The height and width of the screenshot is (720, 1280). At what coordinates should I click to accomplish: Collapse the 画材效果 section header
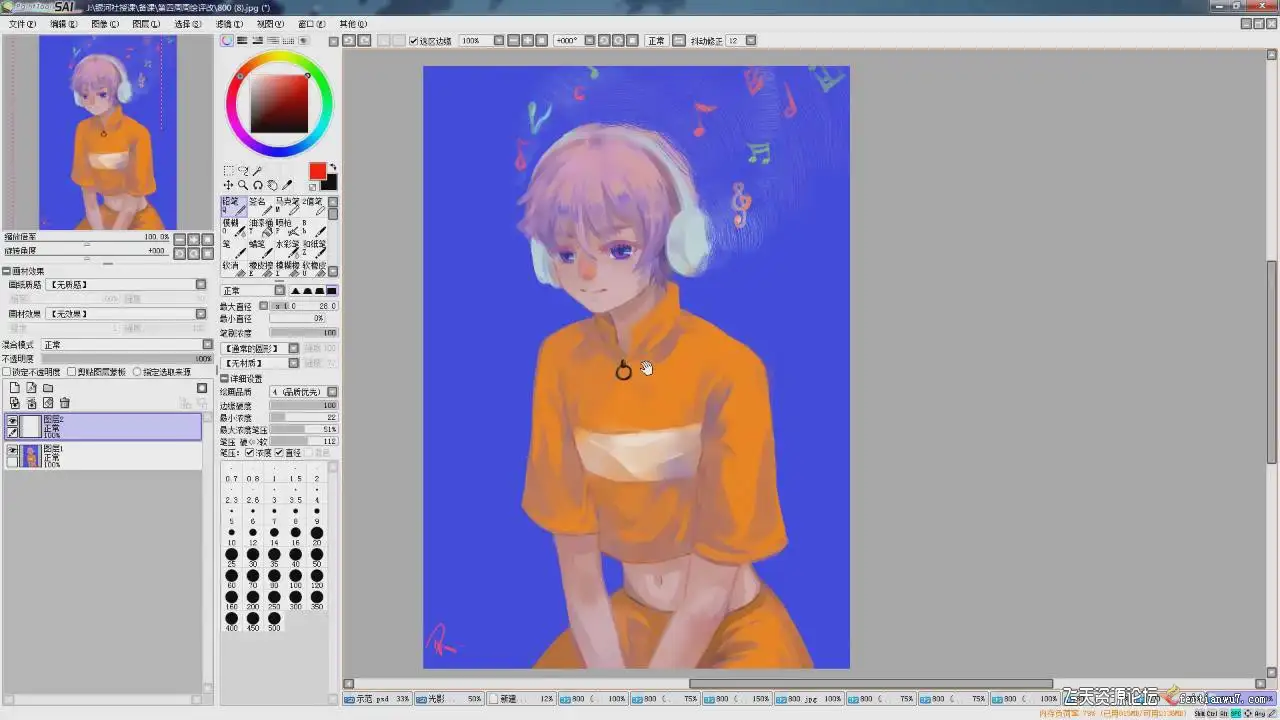7,271
